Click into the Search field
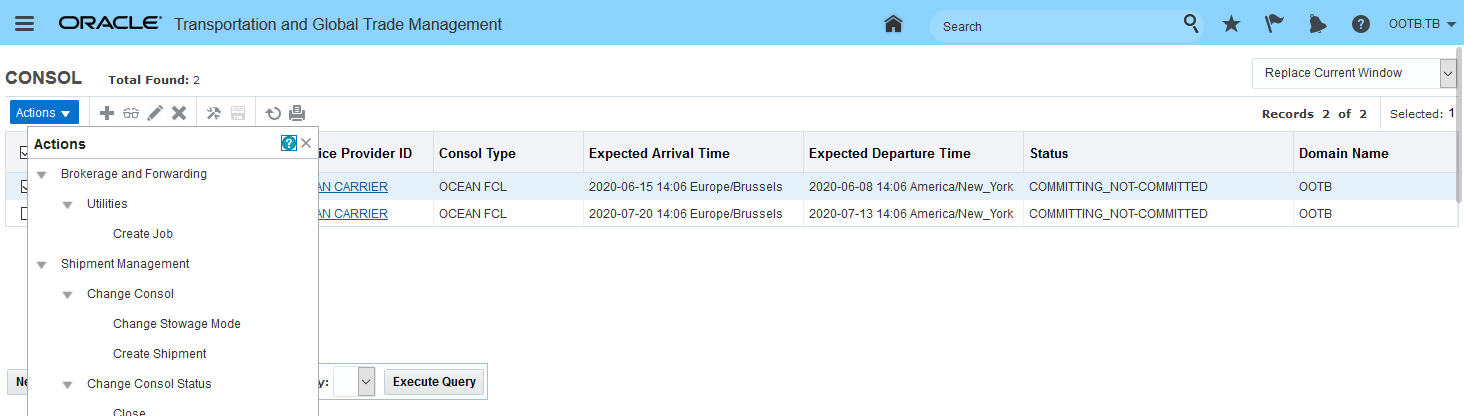 pos(1055,26)
